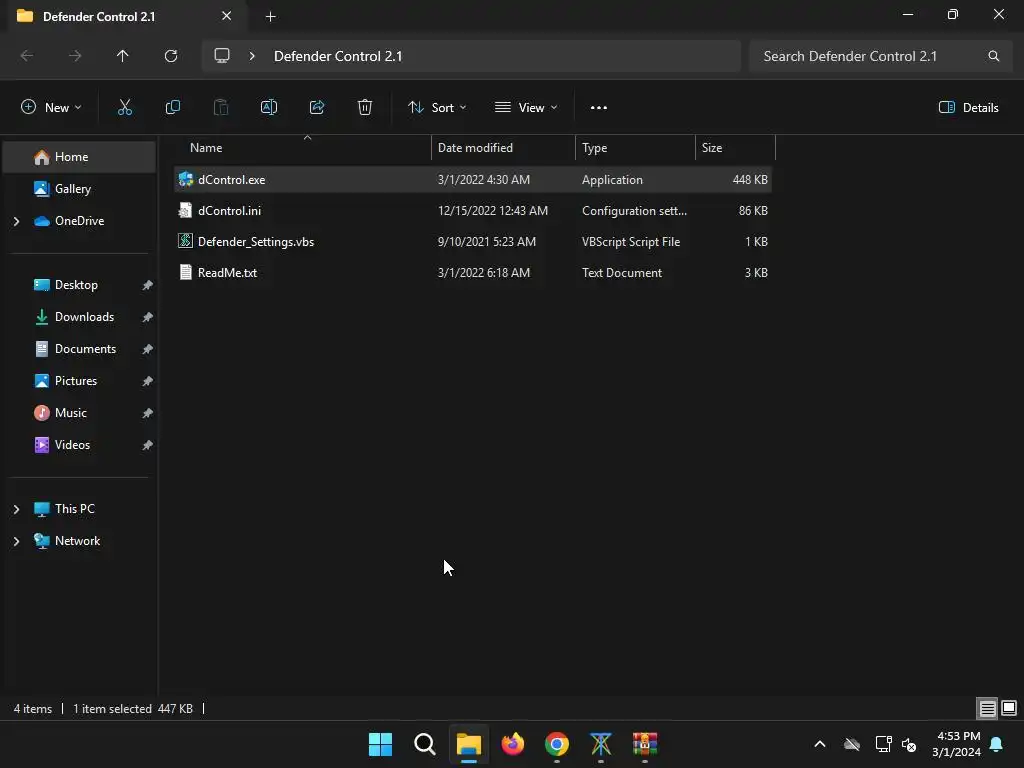Click the network display tray icon
The image size is (1024, 768).
tap(884, 744)
